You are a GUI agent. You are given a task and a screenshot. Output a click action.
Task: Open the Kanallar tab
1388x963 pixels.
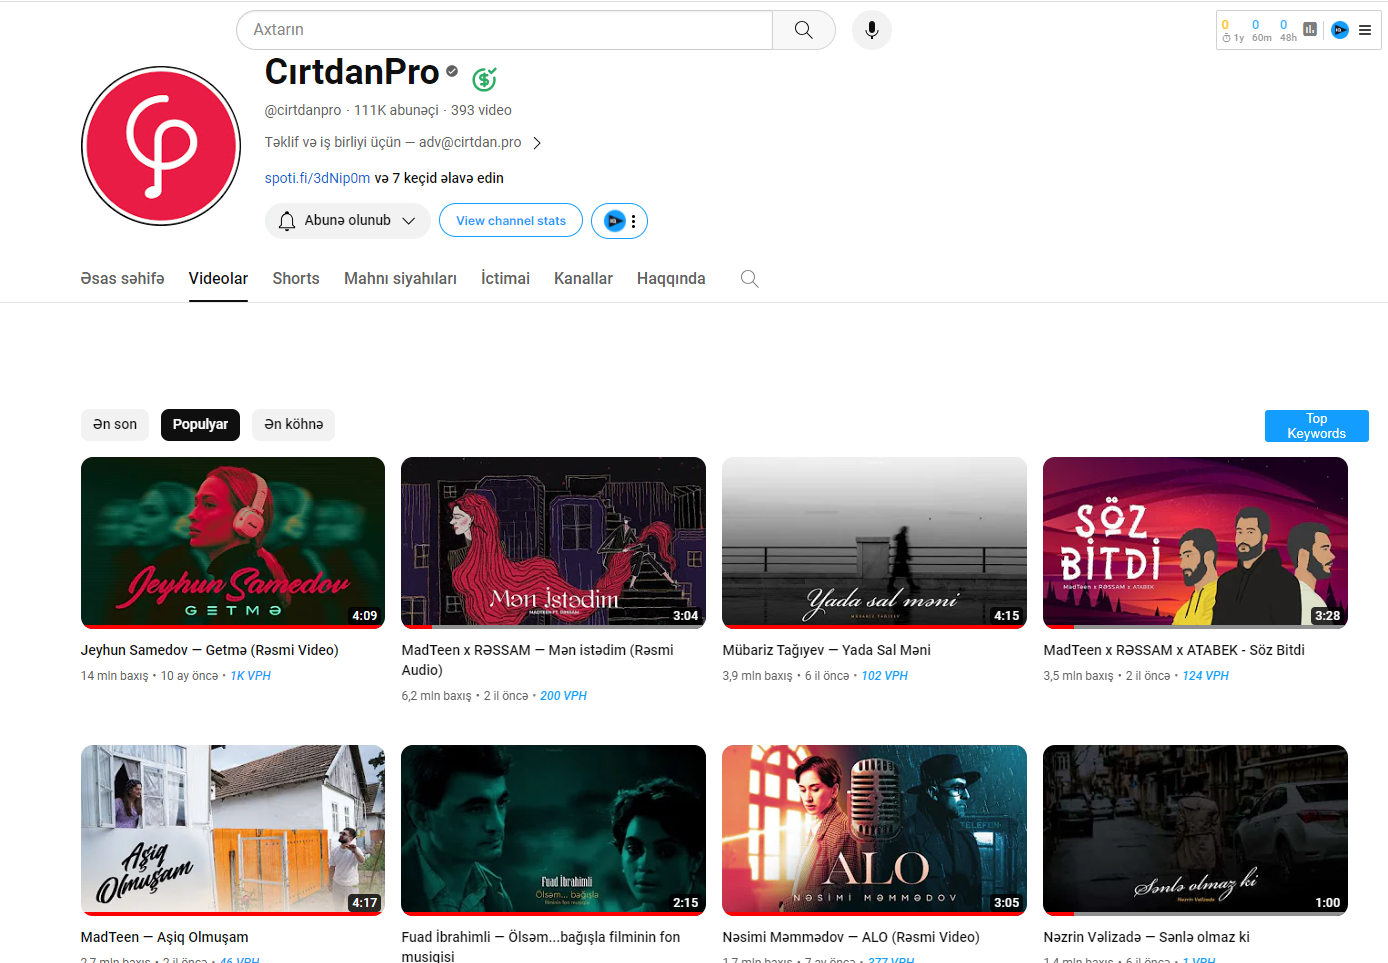(x=583, y=279)
